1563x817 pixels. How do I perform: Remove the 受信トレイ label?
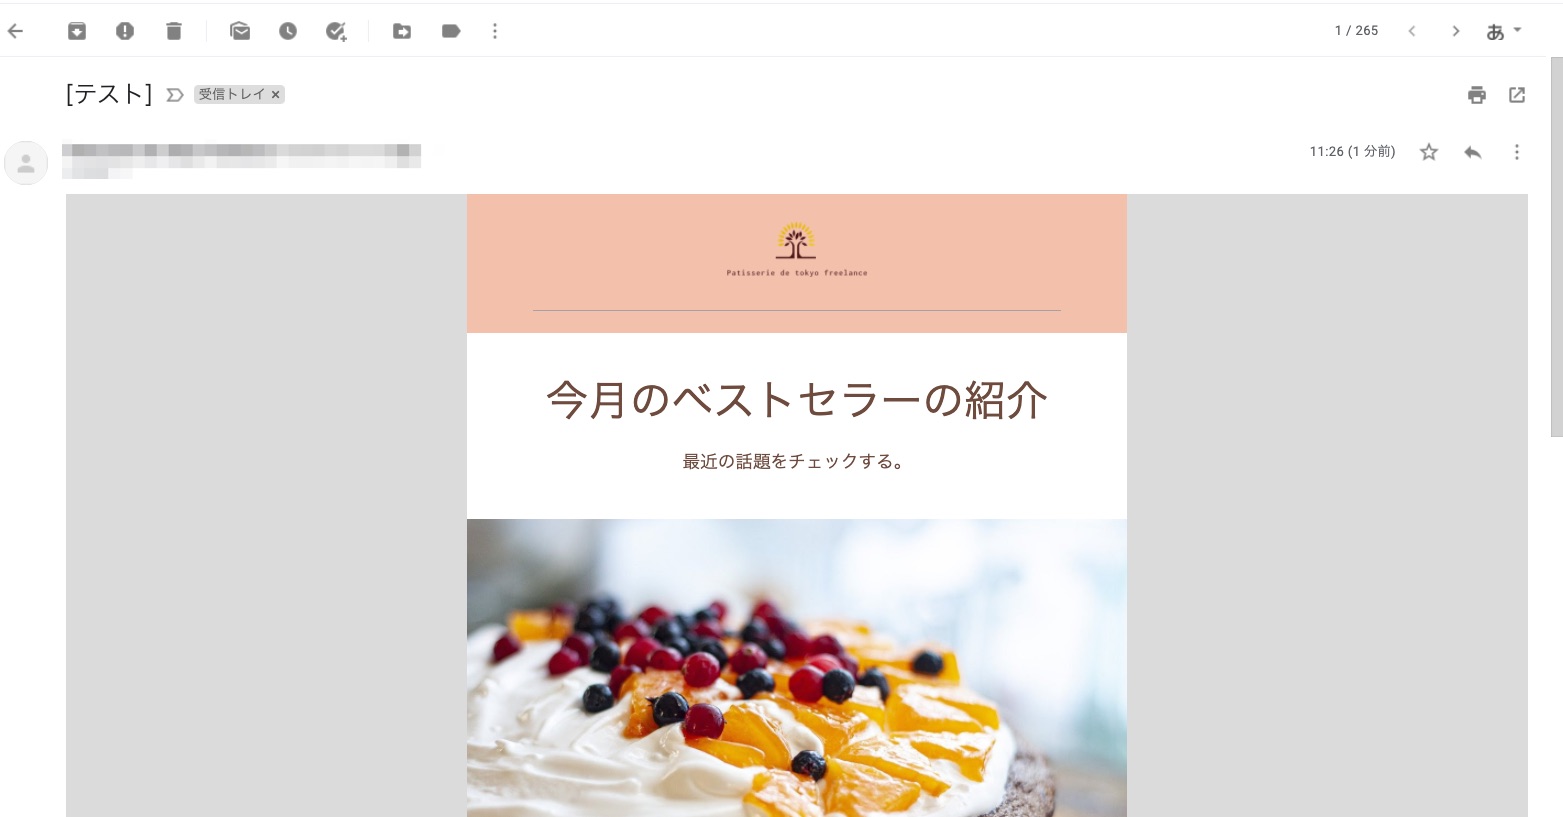276,95
